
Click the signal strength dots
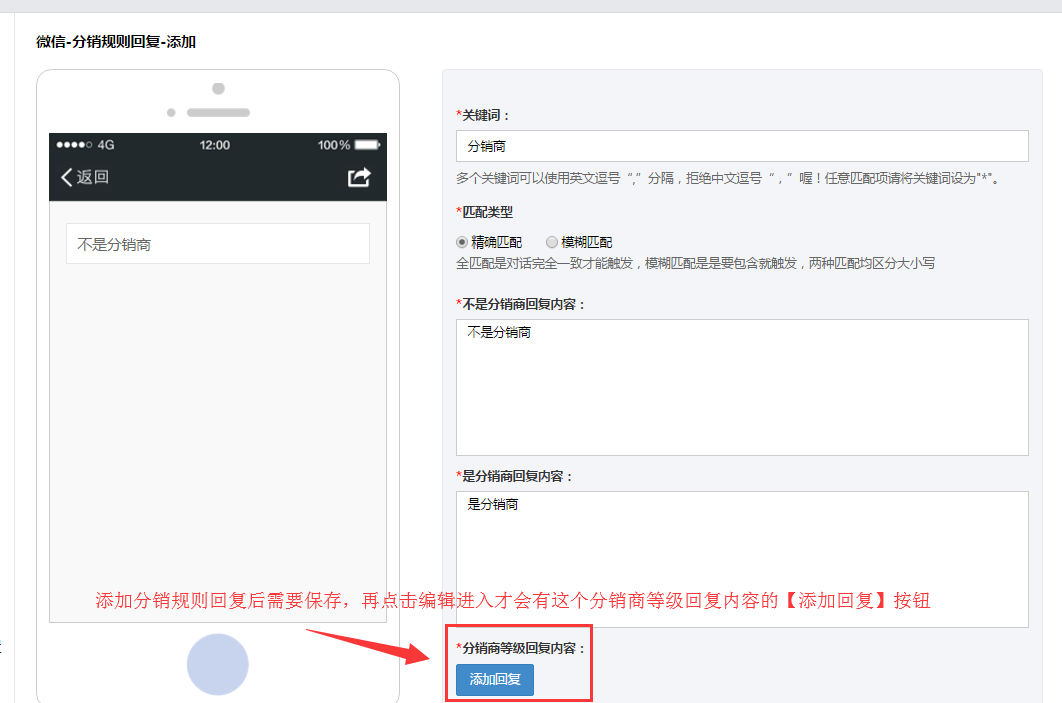click(76, 145)
